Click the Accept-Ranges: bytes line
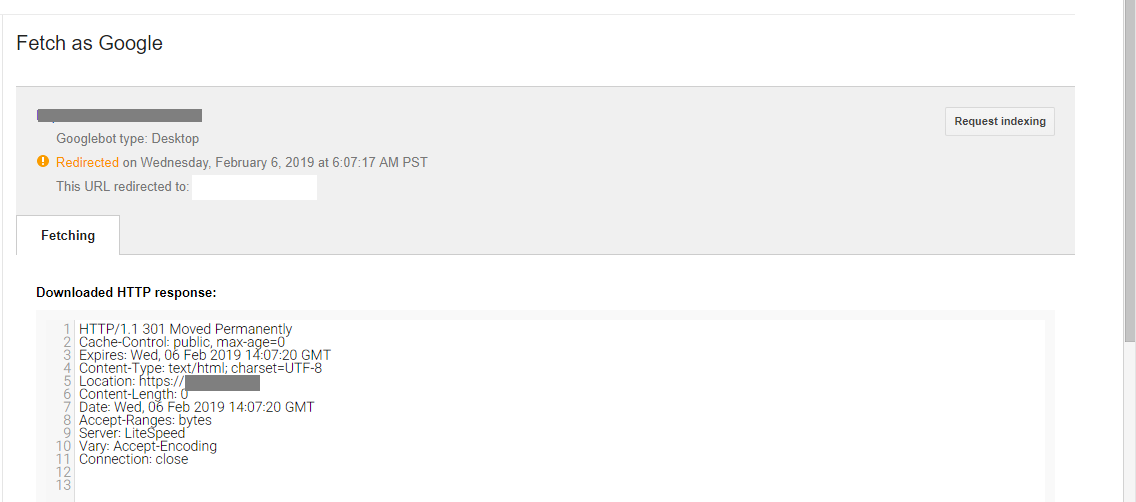The image size is (1136, 502). (x=145, y=420)
